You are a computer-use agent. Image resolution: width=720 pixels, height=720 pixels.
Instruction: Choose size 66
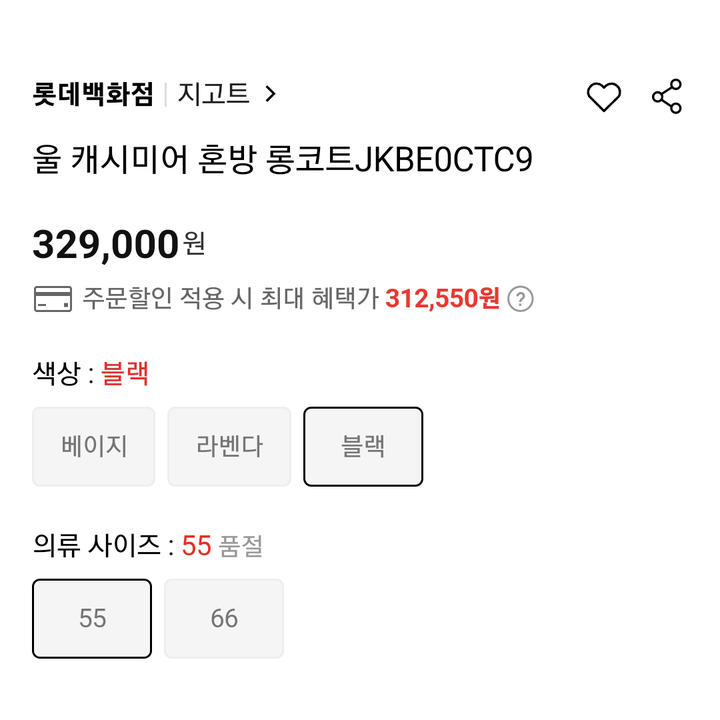tap(224, 619)
